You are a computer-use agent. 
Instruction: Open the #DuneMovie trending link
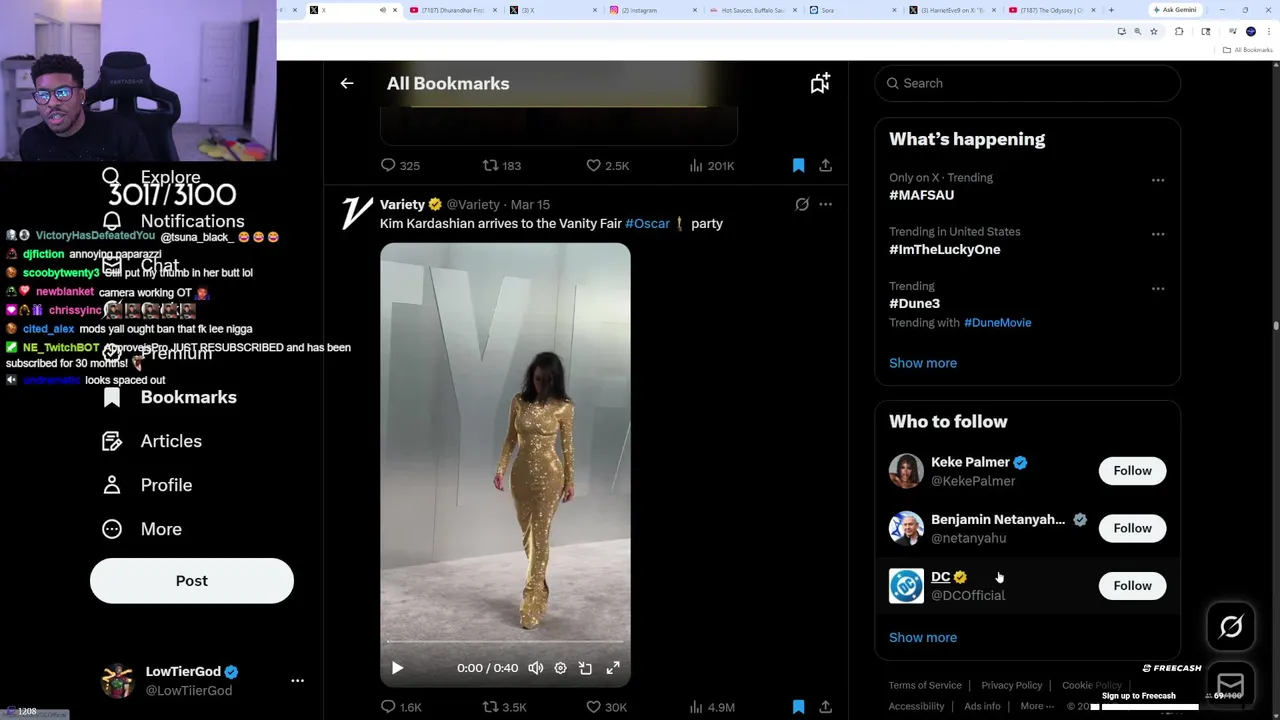[997, 322]
